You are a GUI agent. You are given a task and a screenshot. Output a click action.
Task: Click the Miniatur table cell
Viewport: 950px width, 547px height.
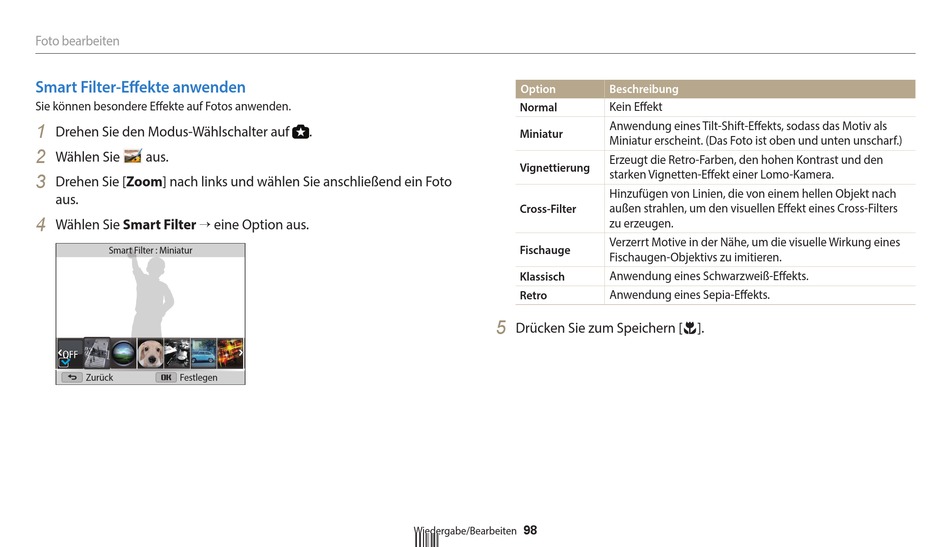pyautogui.click(x=560, y=134)
